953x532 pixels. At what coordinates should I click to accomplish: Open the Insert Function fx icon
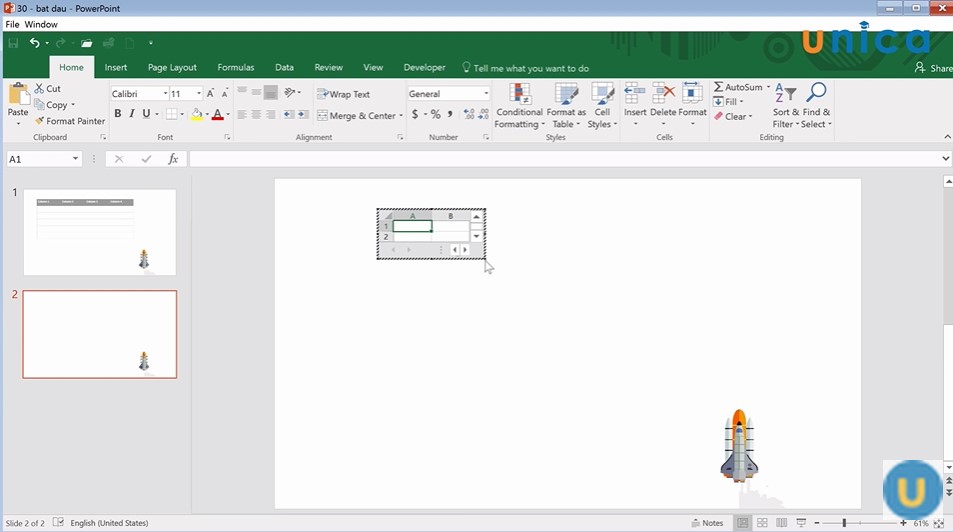pos(173,159)
